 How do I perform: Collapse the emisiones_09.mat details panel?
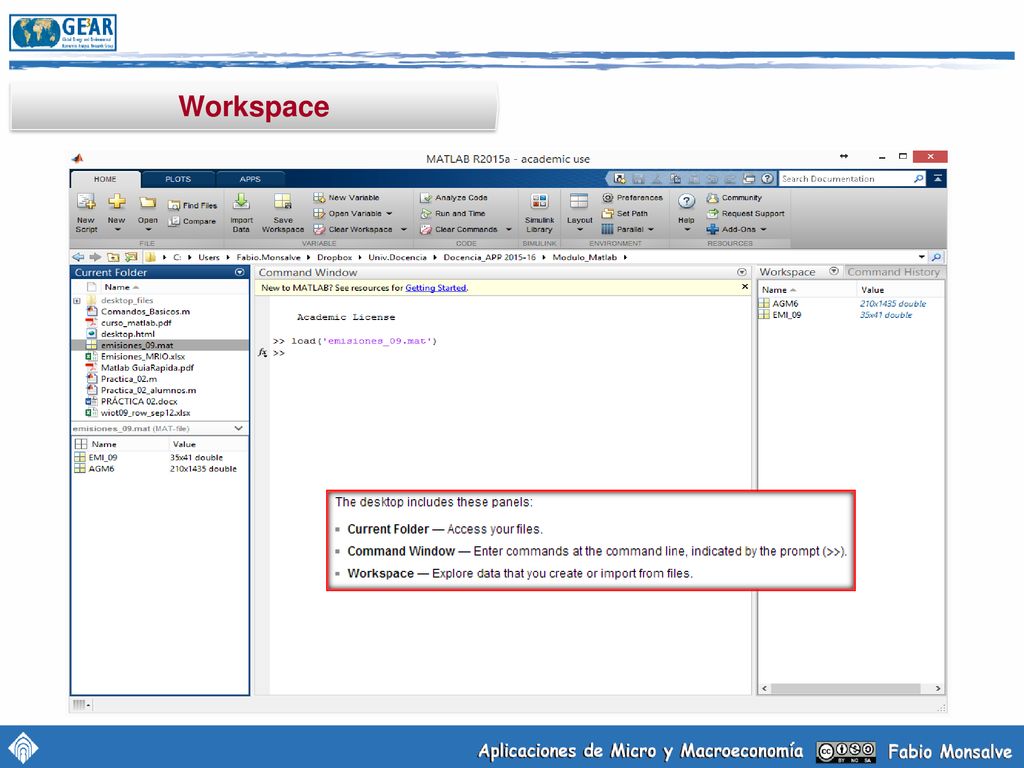[238, 428]
